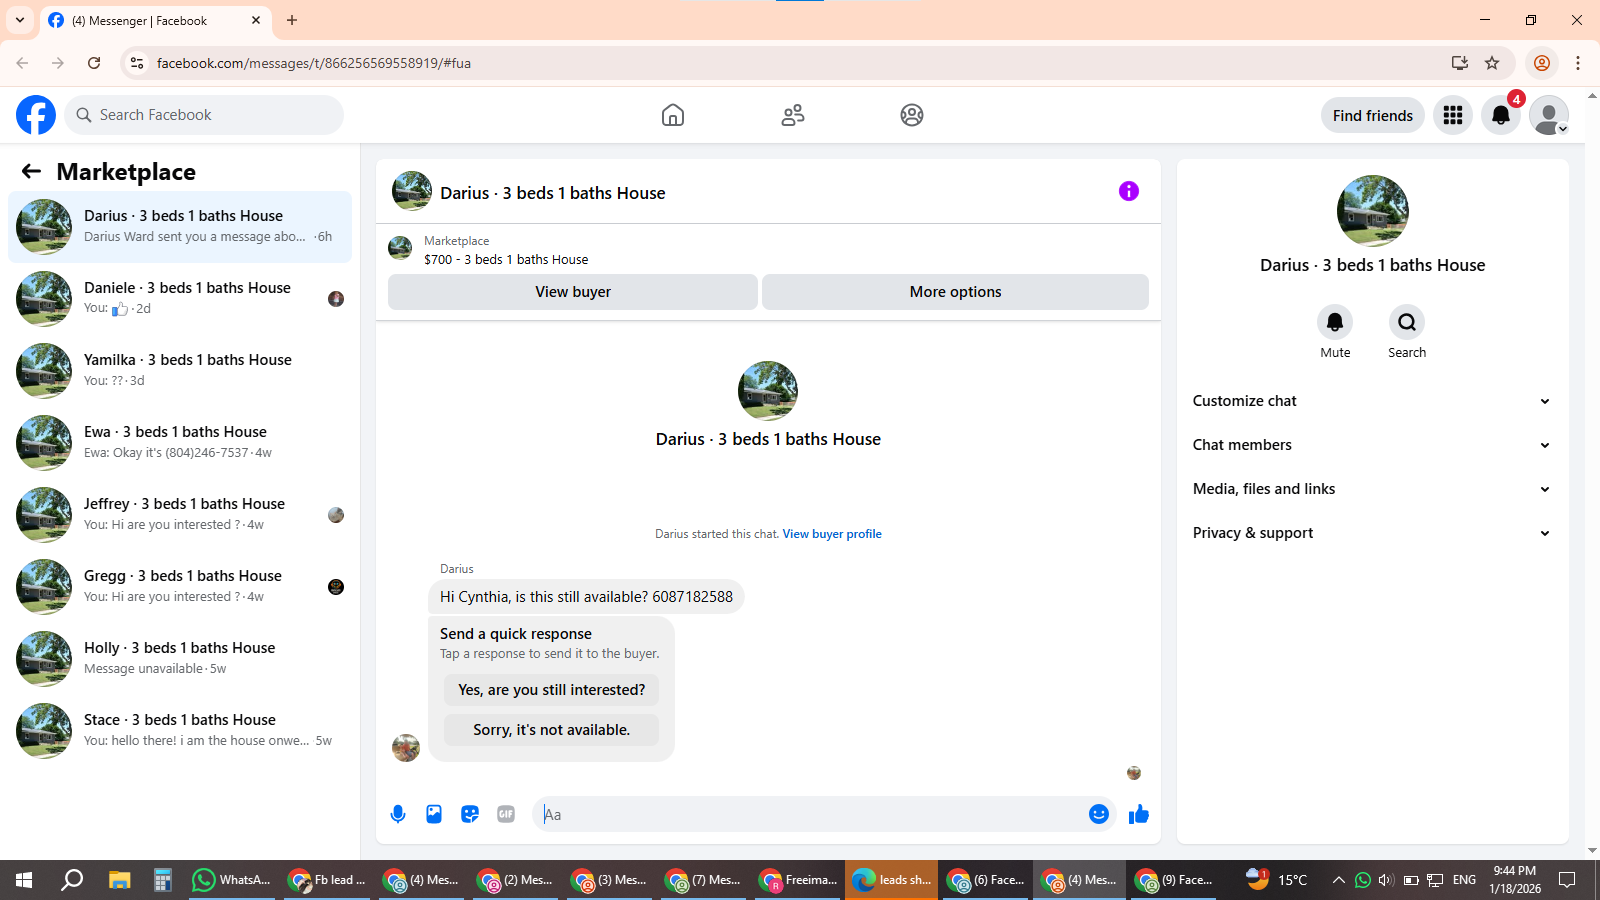Click Find friends button
The image size is (1600, 900).
[x=1372, y=115]
